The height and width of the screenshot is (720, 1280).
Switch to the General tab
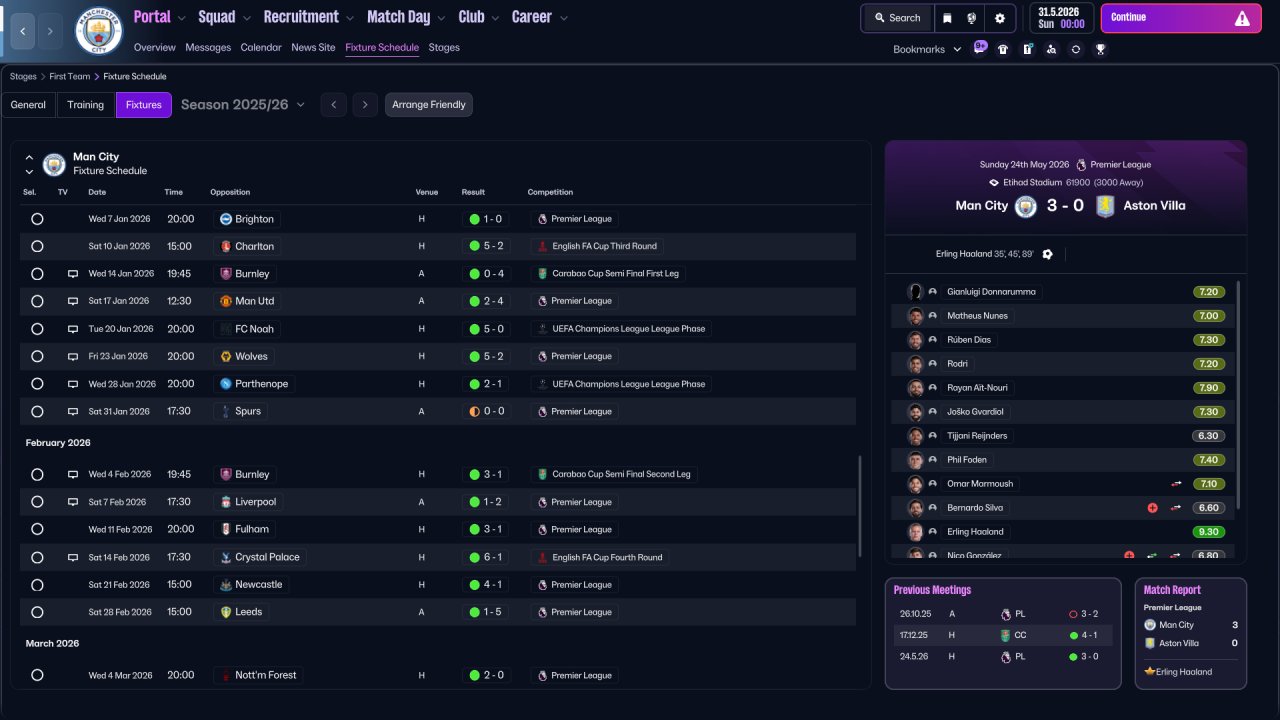click(x=28, y=105)
